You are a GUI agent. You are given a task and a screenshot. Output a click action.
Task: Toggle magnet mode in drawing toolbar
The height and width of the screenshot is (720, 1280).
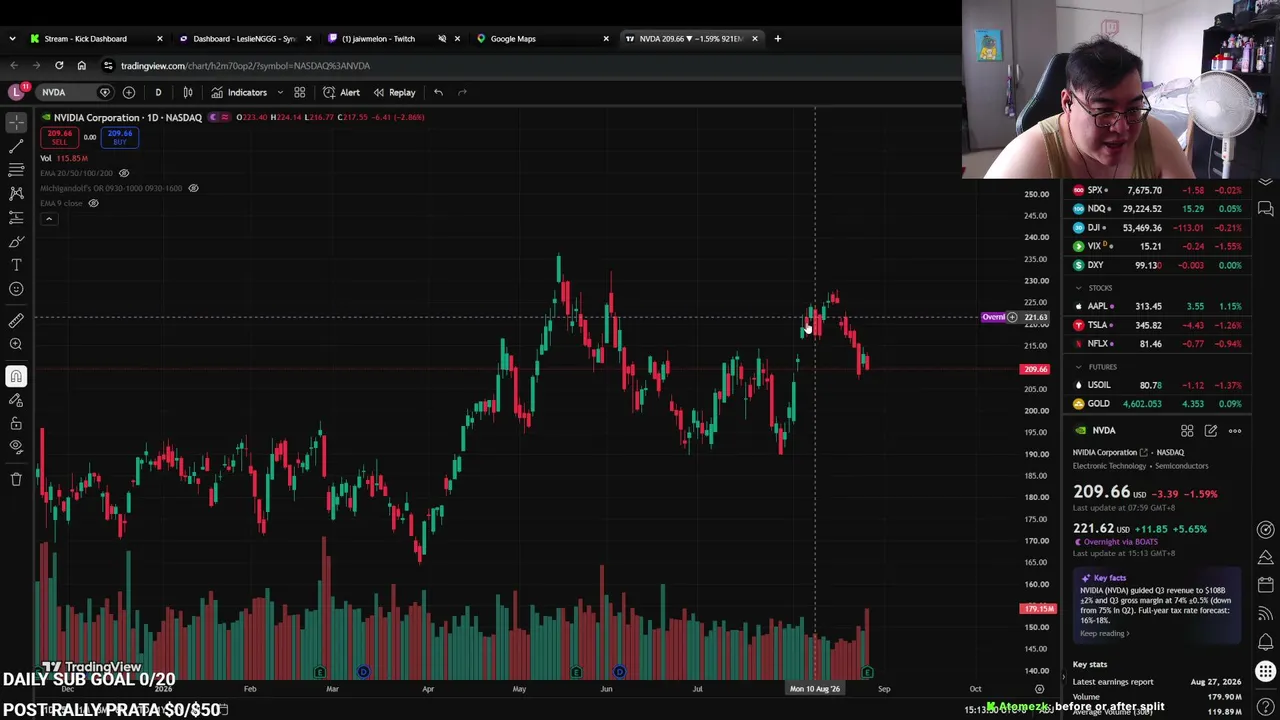coord(16,376)
